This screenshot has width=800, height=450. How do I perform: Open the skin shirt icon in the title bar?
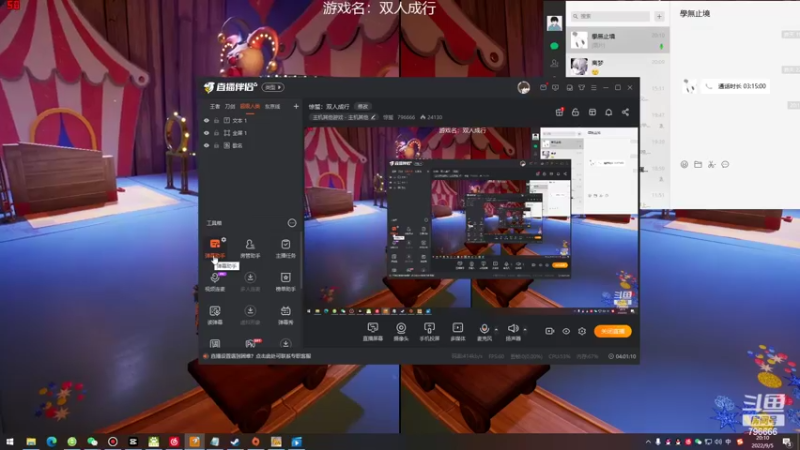point(582,88)
